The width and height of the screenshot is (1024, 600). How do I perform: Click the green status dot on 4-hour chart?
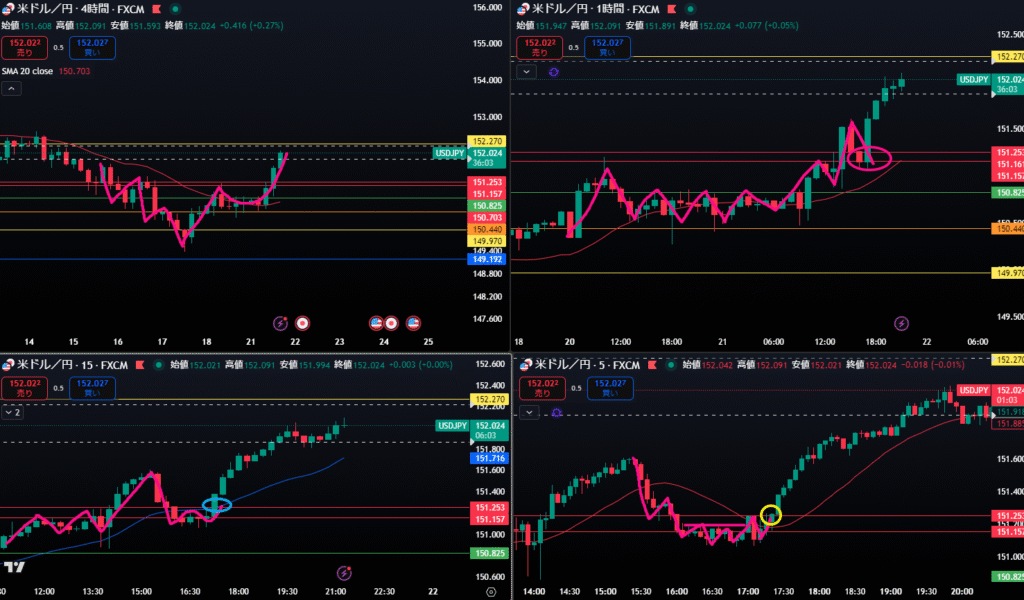coord(175,9)
